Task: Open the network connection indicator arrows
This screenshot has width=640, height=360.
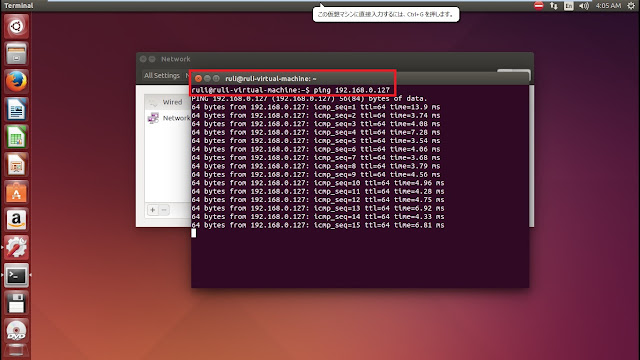Action: tap(553, 6)
